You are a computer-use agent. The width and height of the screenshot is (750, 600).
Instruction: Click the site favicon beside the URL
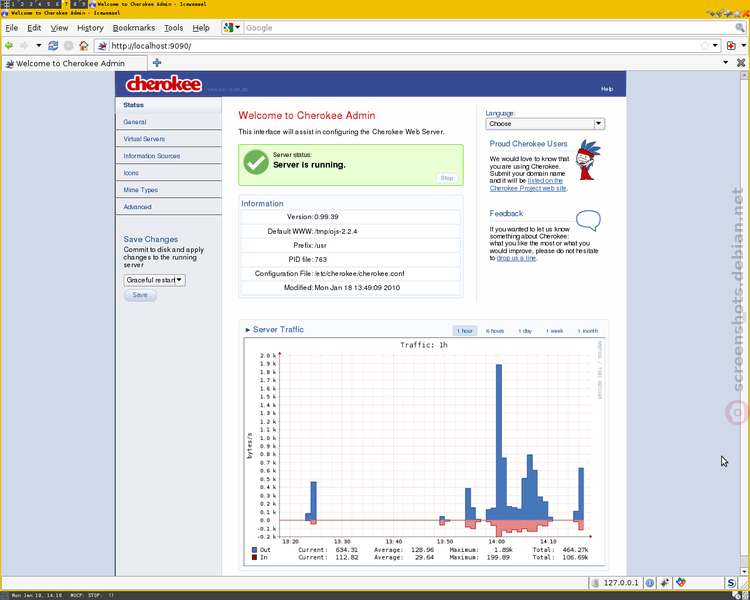pyautogui.click(x=102, y=46)
